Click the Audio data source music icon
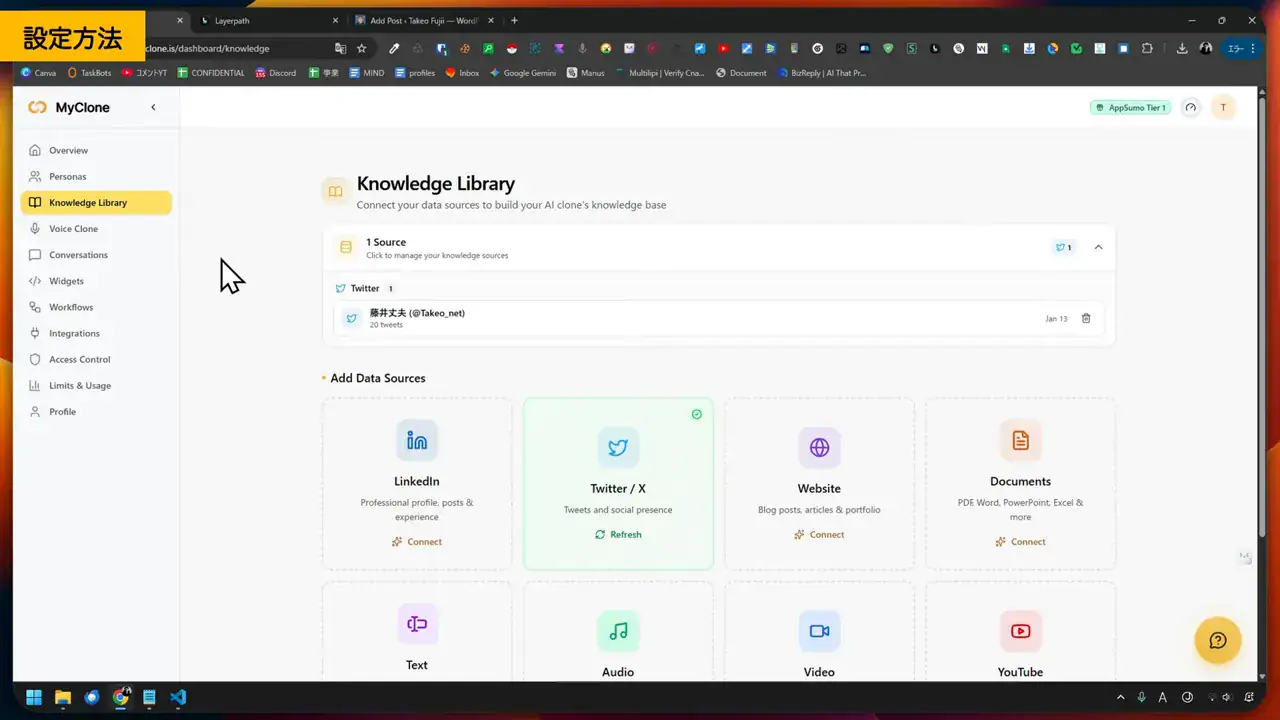 coord(617,631)
